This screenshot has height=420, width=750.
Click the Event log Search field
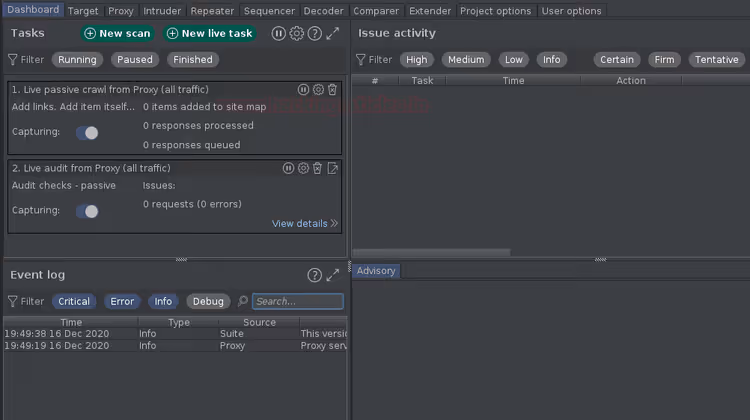point(298,301)
